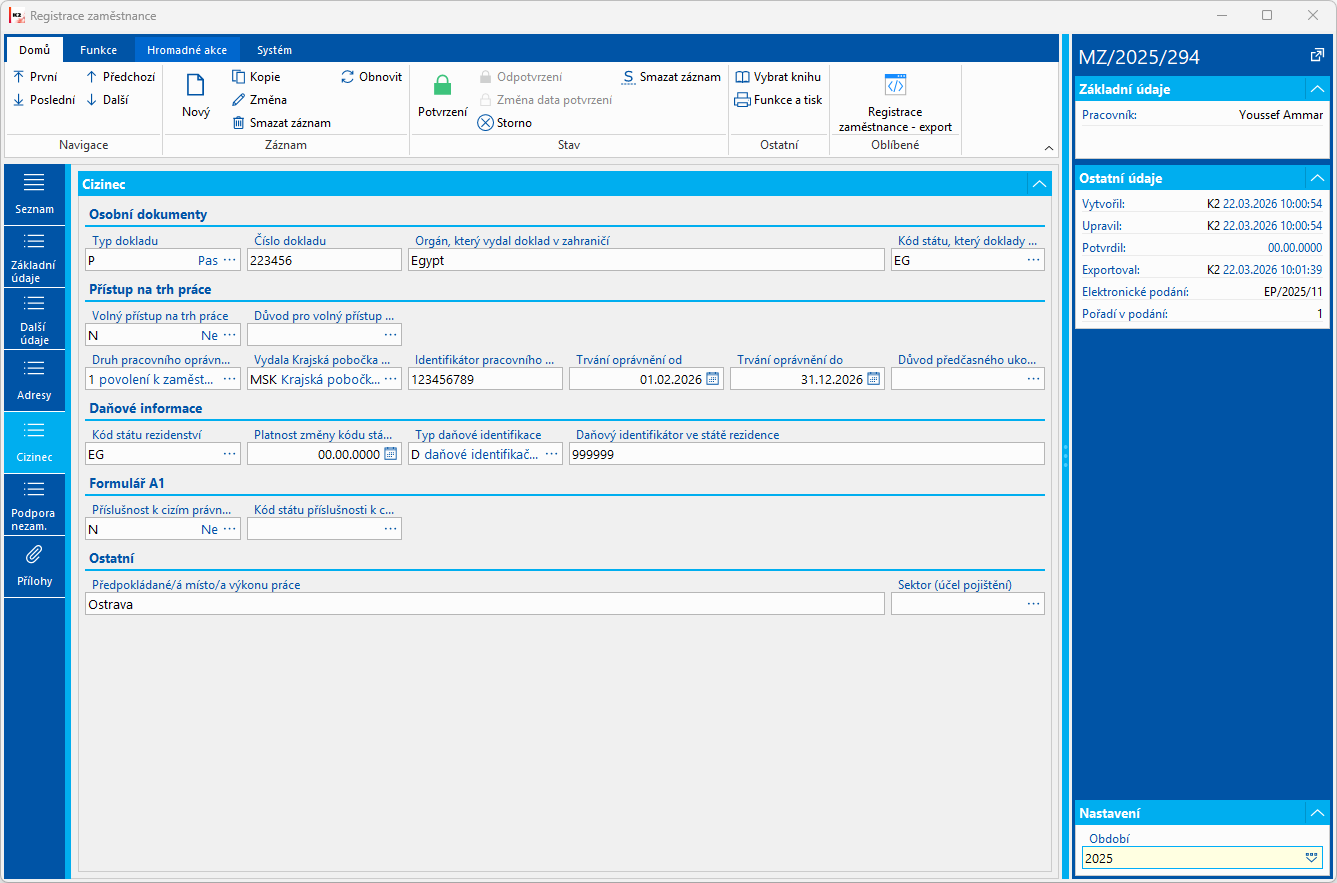
Task: Select the Cizinec sidebar section
Action: point(34,443)
